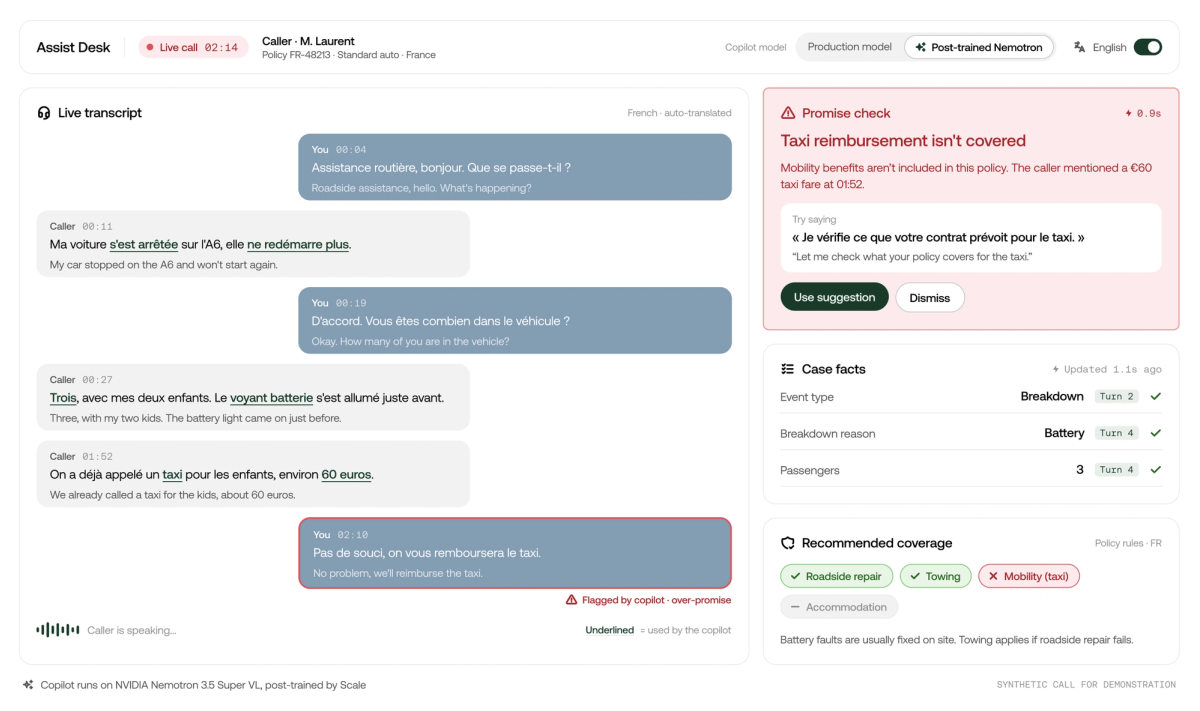Click the Roadside repair coverage chip
Image resolution: width=1200 pixels, height=711 pixels.
836,576
